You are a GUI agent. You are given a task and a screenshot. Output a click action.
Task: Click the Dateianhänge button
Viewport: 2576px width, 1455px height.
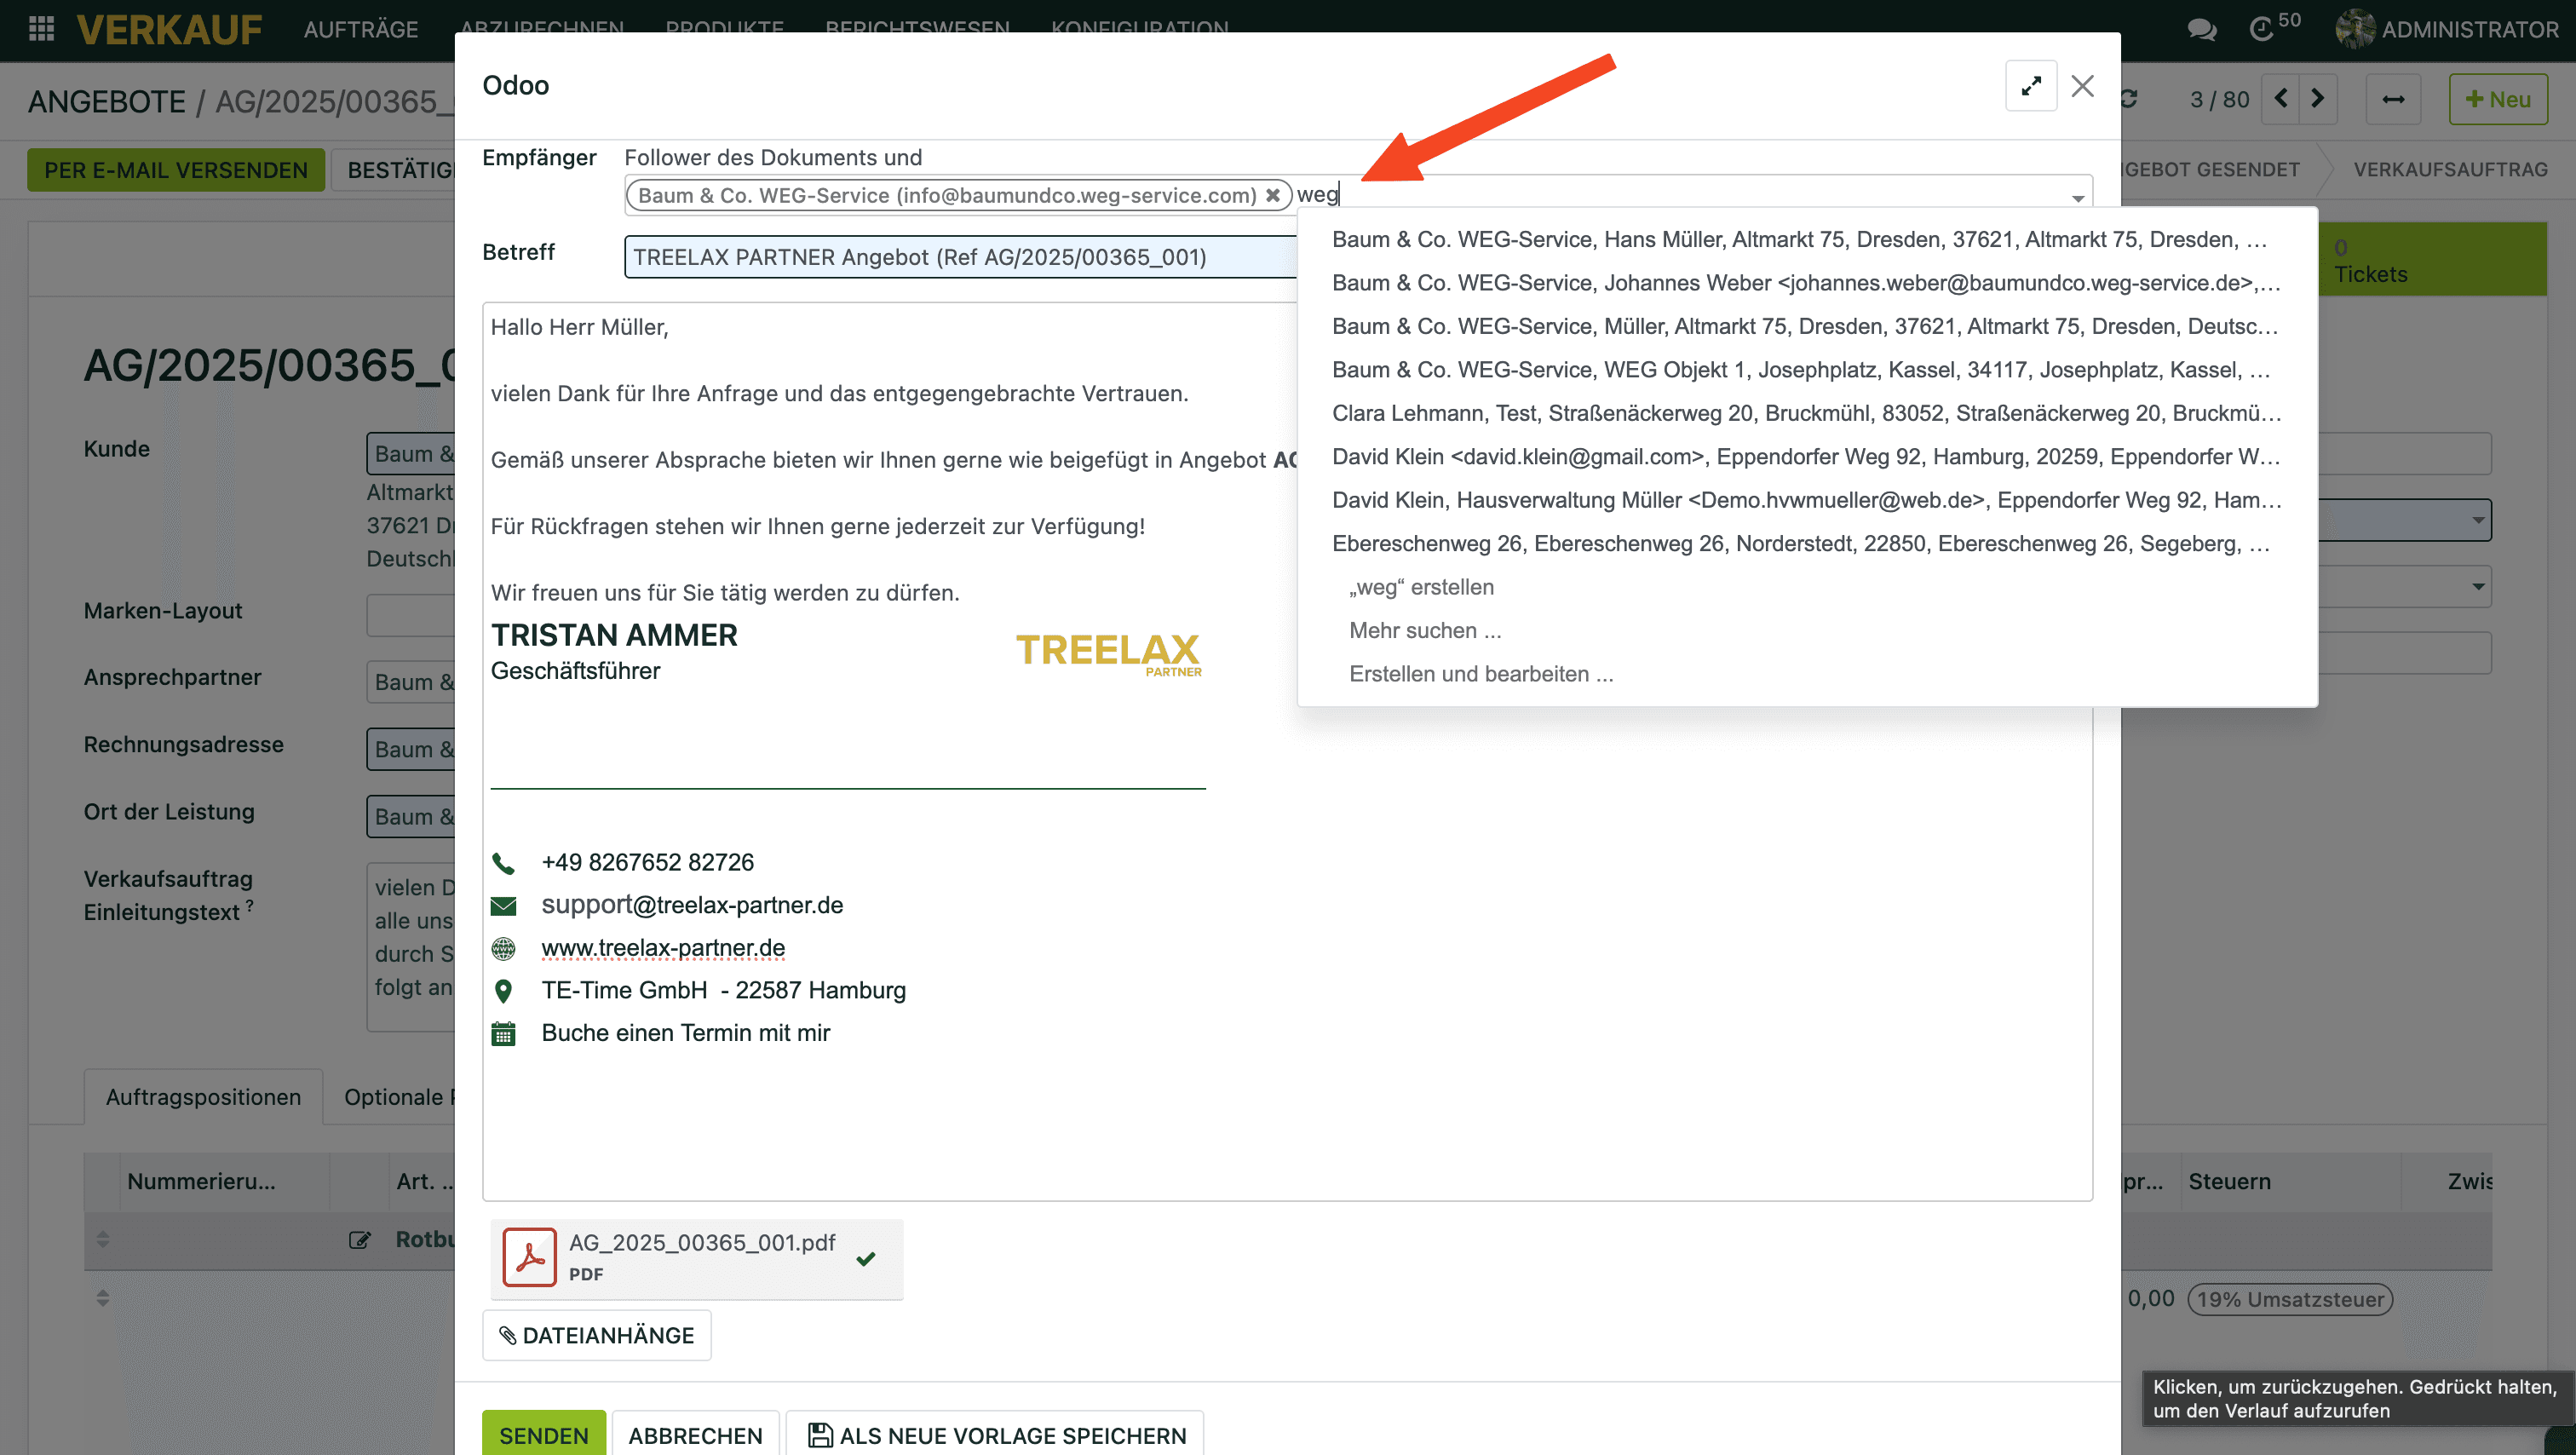coord(597,1335)
